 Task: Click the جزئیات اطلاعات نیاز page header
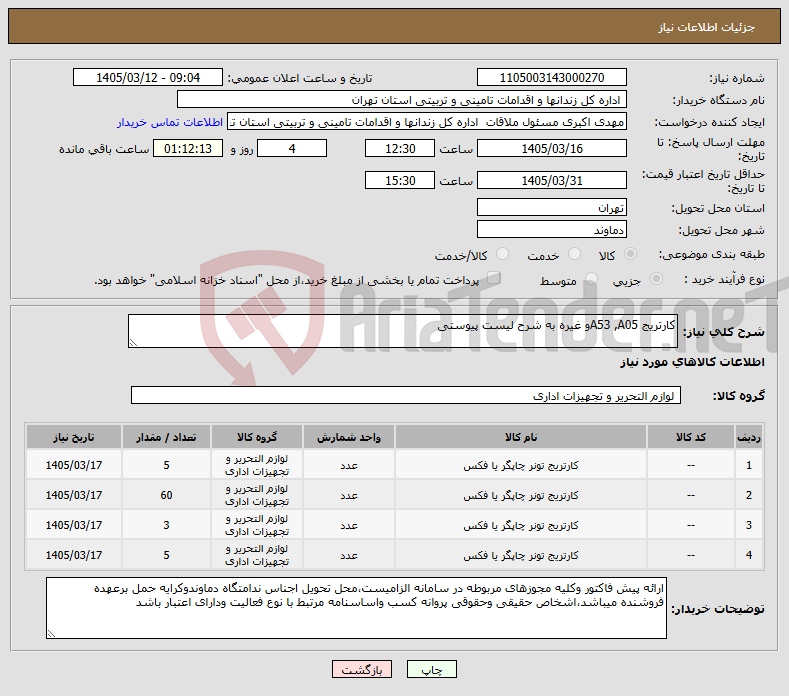pos(706,27)
